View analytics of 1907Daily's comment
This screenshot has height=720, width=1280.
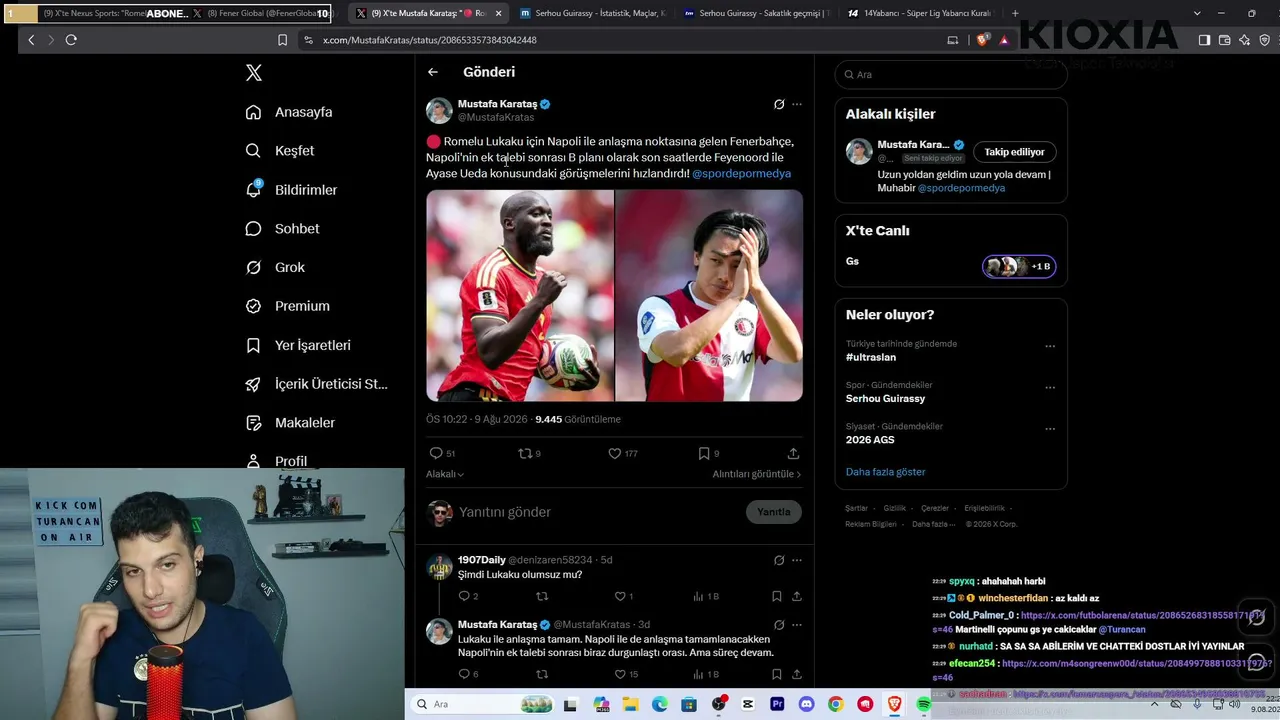(706, 596)
